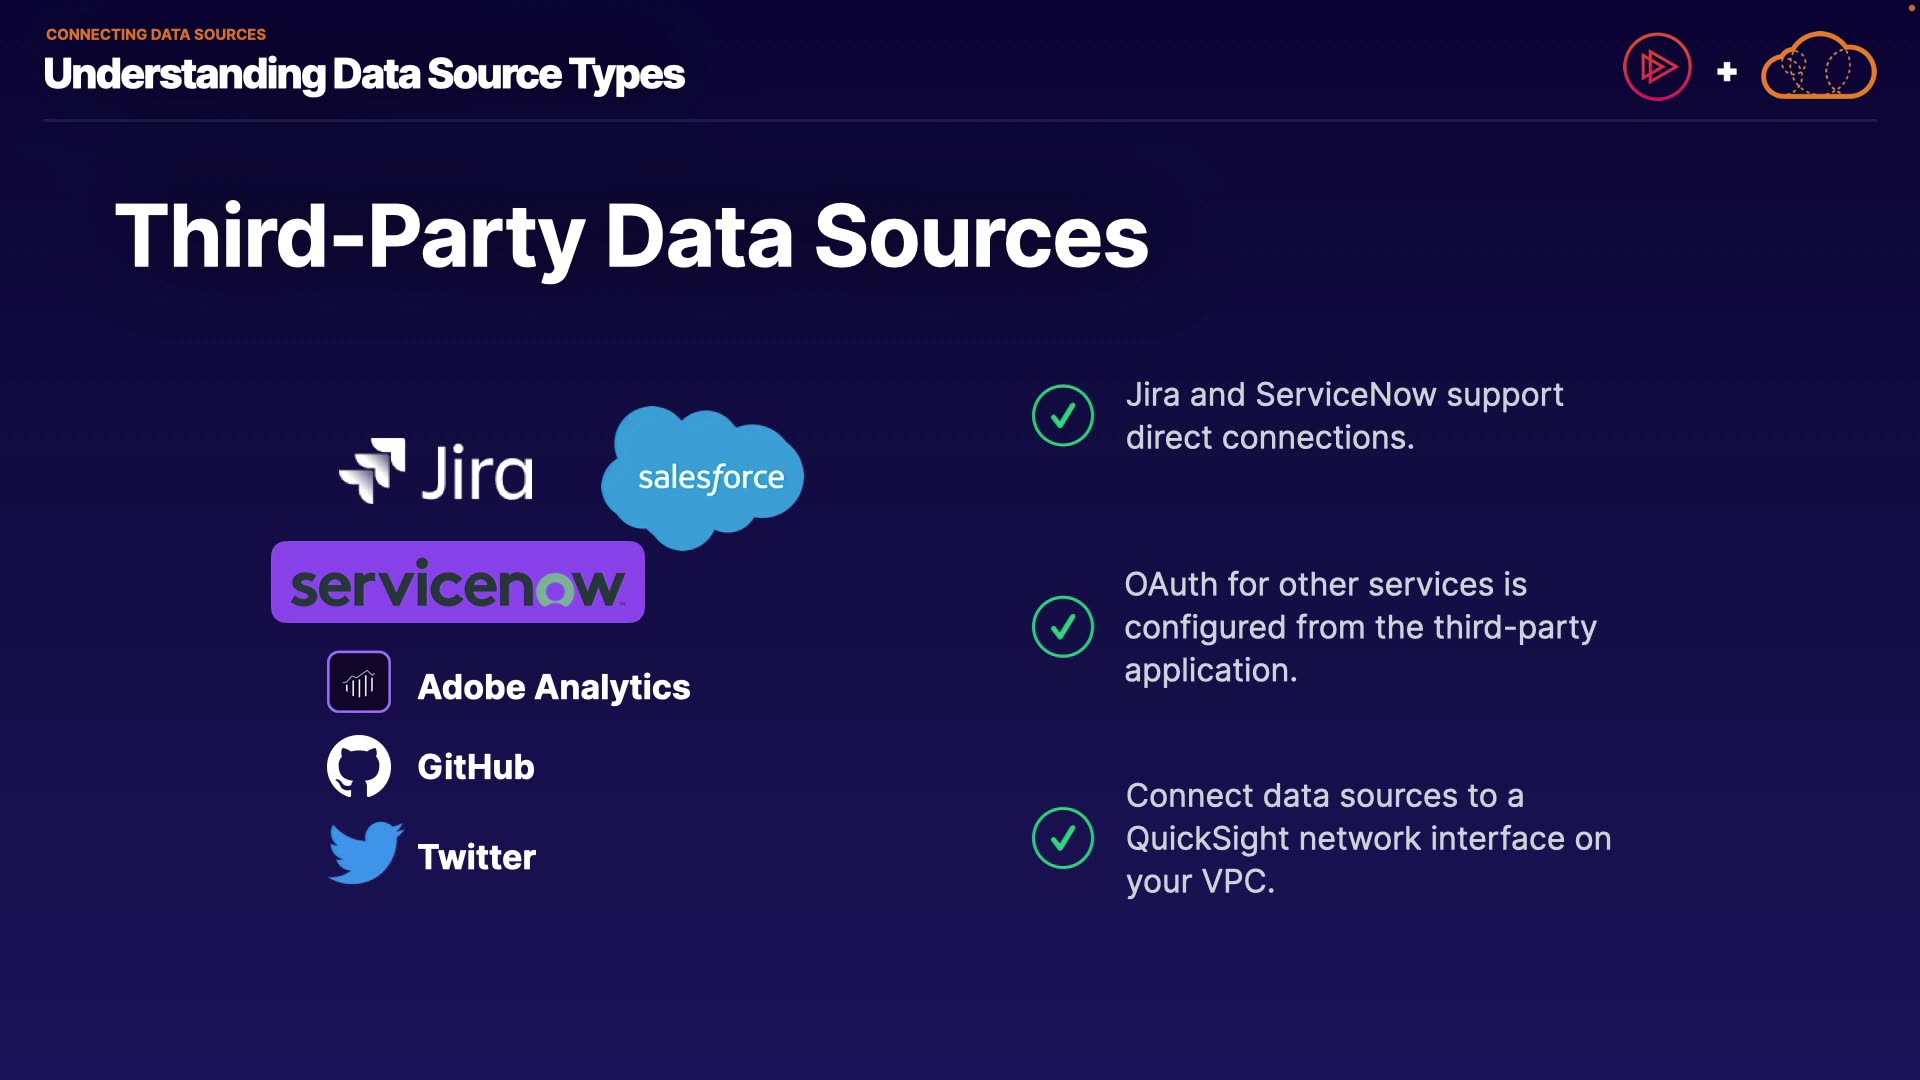Click the plus sign between logos
Screen dimensions: 1920x1080
[1726, 72]
